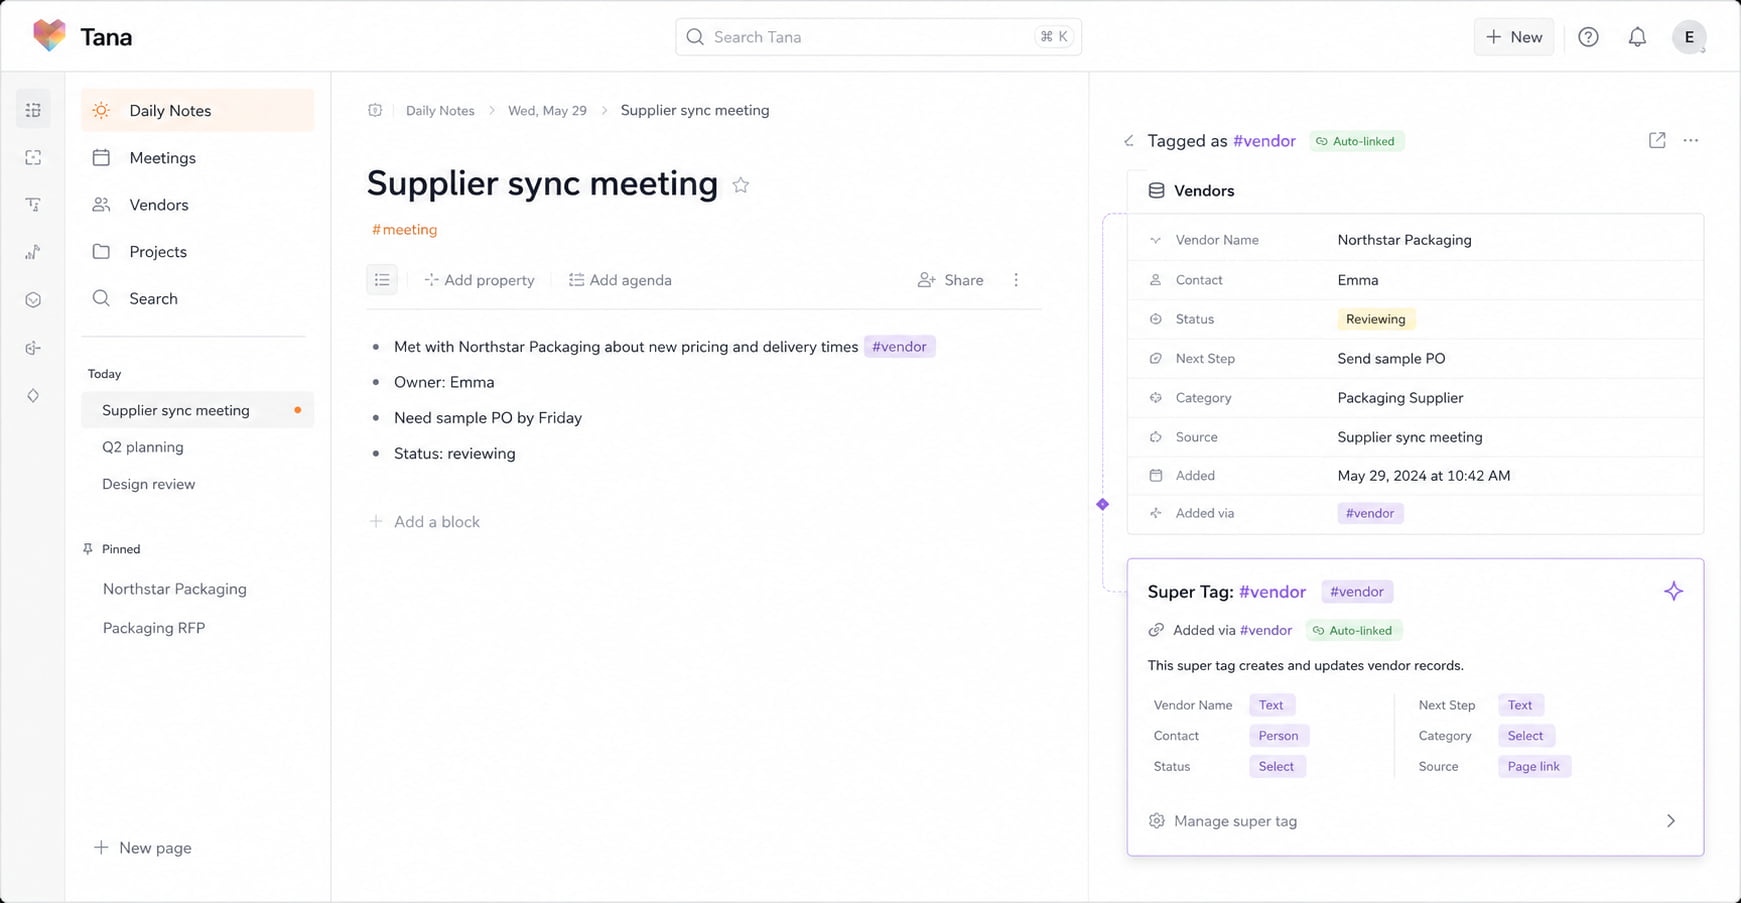
Task: Click the database icon beside the Vendors heading
Action: (x=1156, y=190)
